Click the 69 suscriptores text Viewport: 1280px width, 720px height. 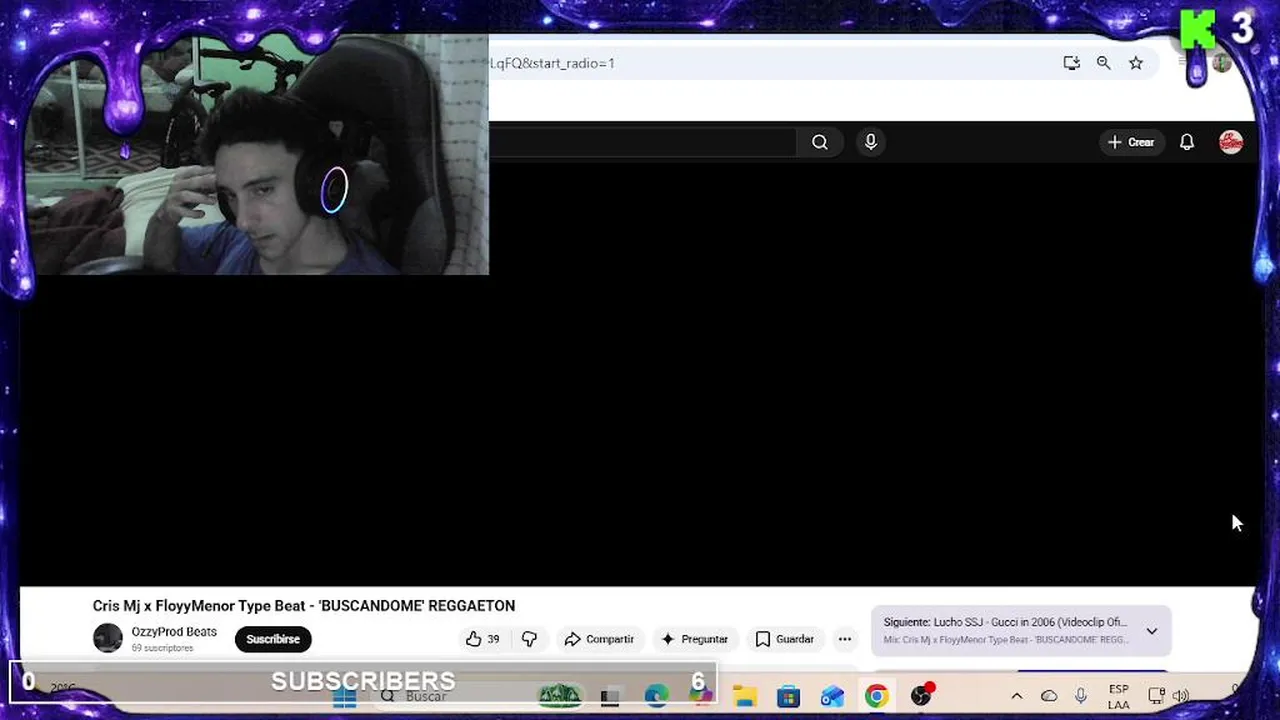coord(162,648)
